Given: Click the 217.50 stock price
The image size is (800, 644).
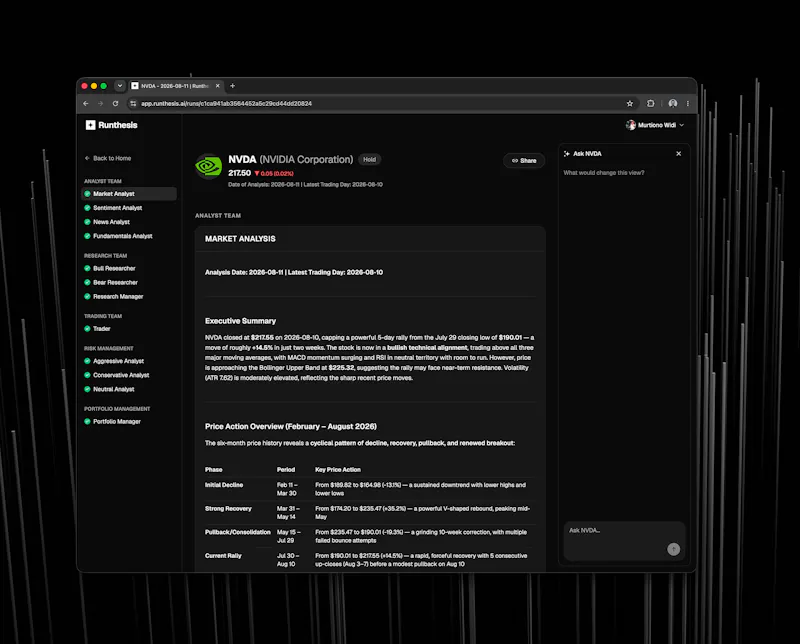Looking at the screenshot, I should pyautogui.click(x=239, y=174).
